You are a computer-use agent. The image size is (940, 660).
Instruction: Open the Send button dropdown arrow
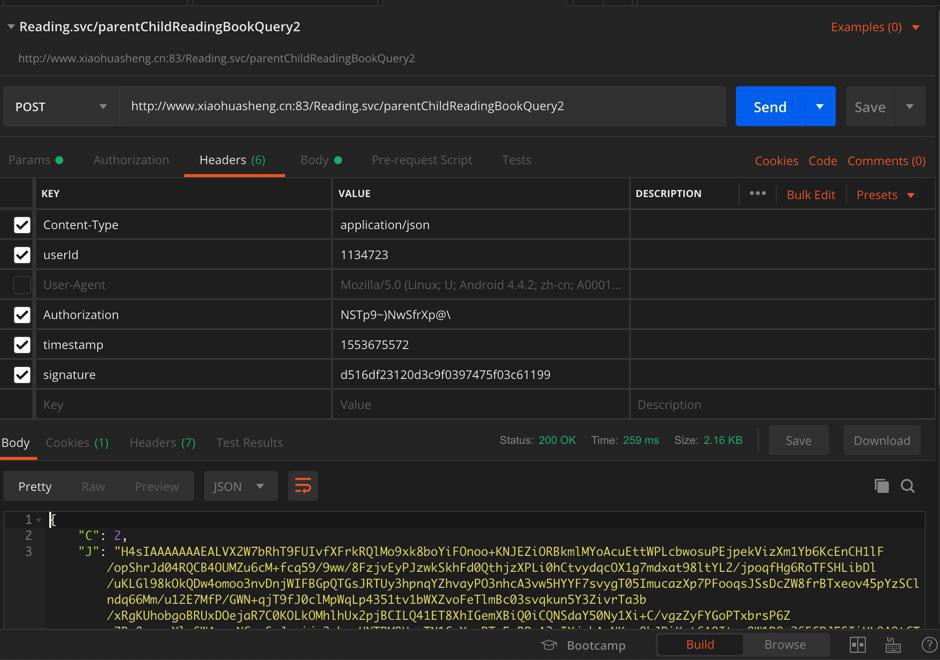820,106
